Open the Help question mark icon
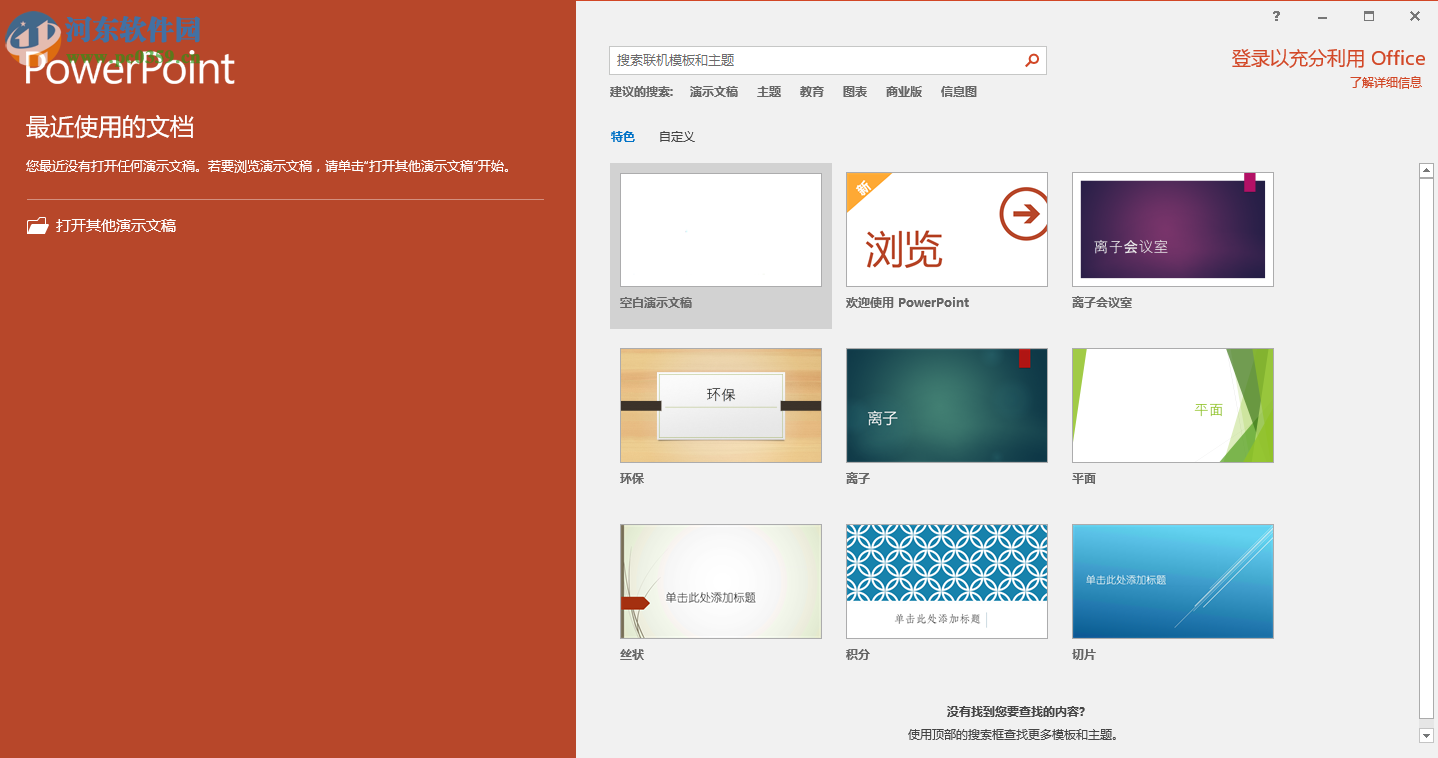This screenshot has height=758, width=1438. point(1275,16)
